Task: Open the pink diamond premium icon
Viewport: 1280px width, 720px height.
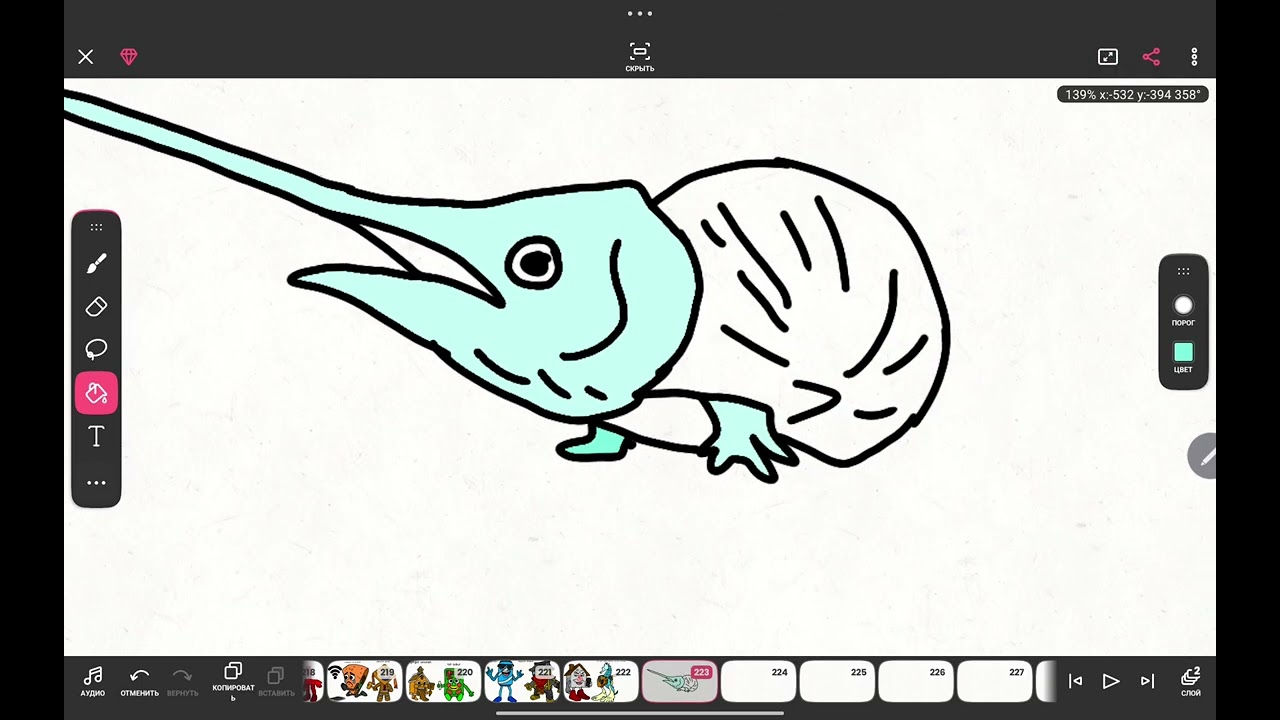Action: (x=128, y=57)
